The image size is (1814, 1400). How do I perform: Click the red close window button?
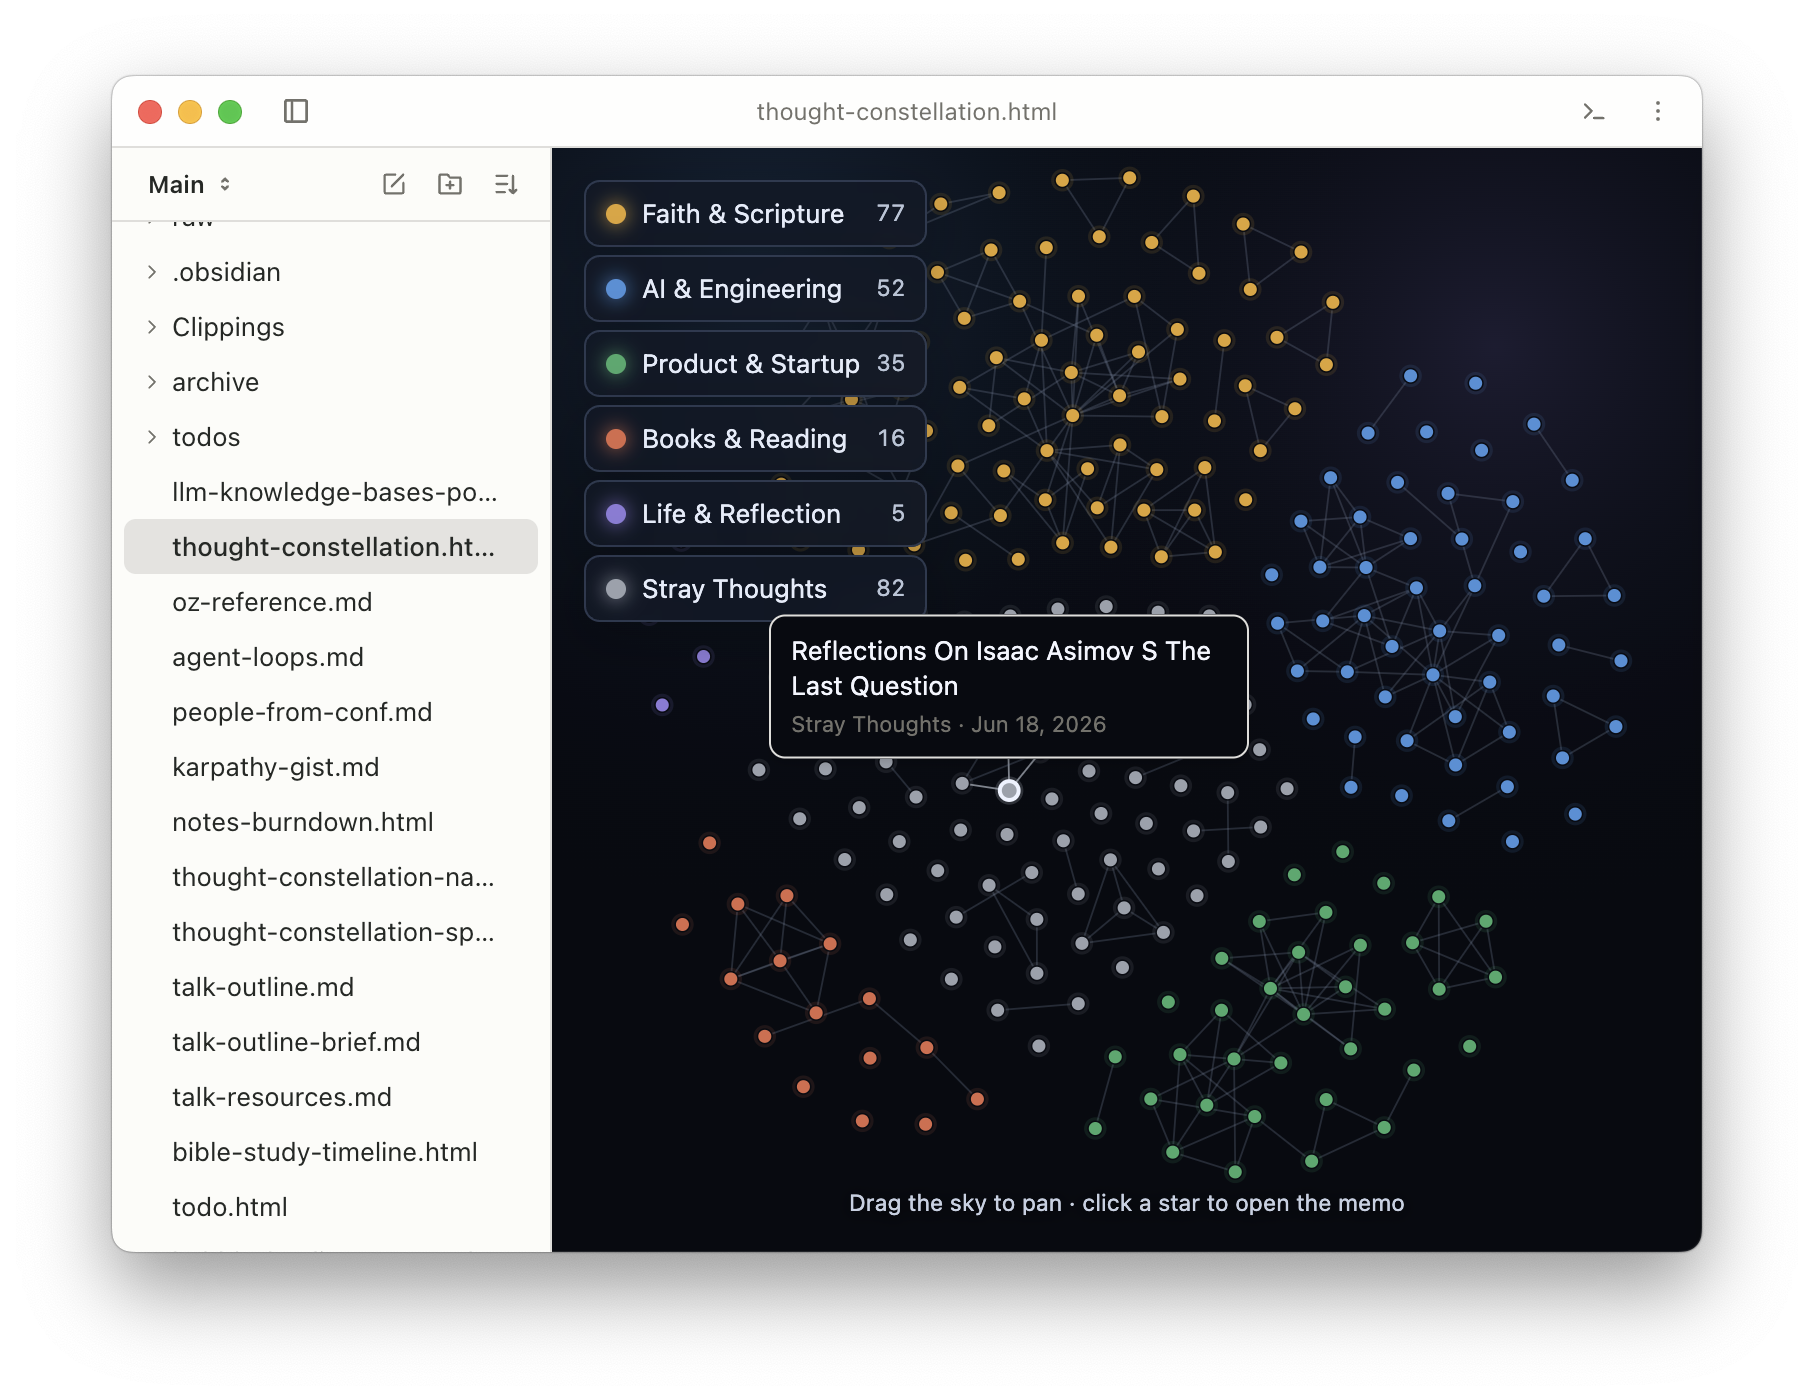coord(150,111)
